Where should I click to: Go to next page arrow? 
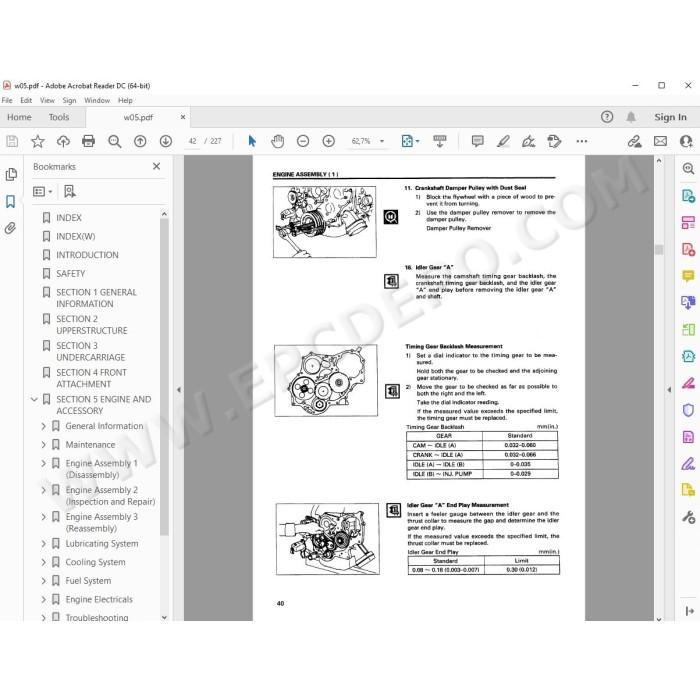click(166, 142)
